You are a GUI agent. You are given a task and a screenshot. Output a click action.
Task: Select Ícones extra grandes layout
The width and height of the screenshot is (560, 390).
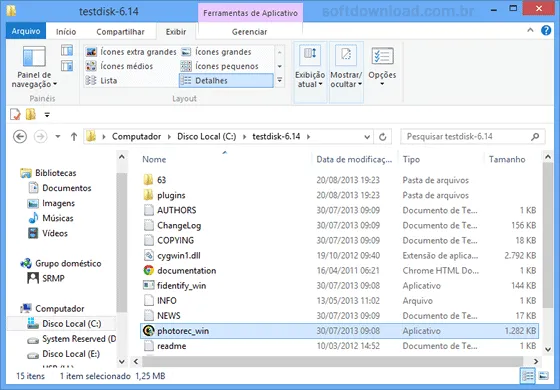coord(131,52)
